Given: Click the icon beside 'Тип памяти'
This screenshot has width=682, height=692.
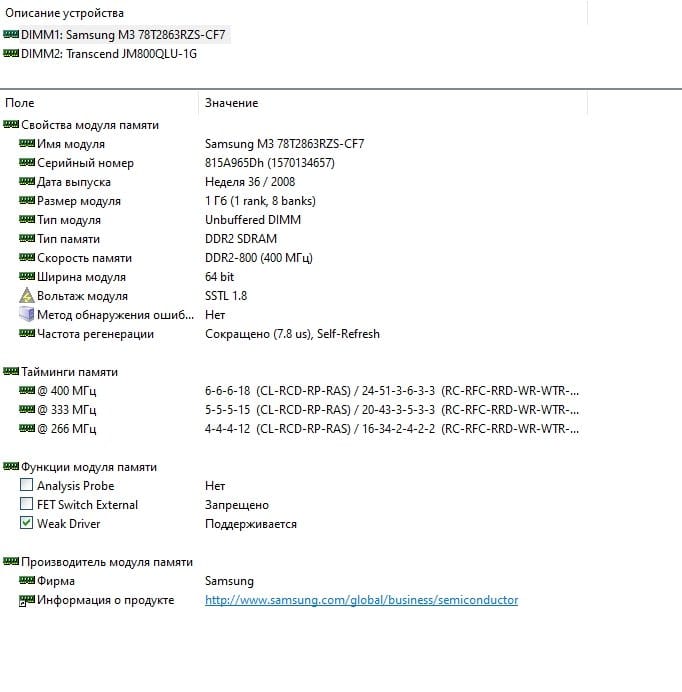Looking at the screenshot, I should pos(27,238).
